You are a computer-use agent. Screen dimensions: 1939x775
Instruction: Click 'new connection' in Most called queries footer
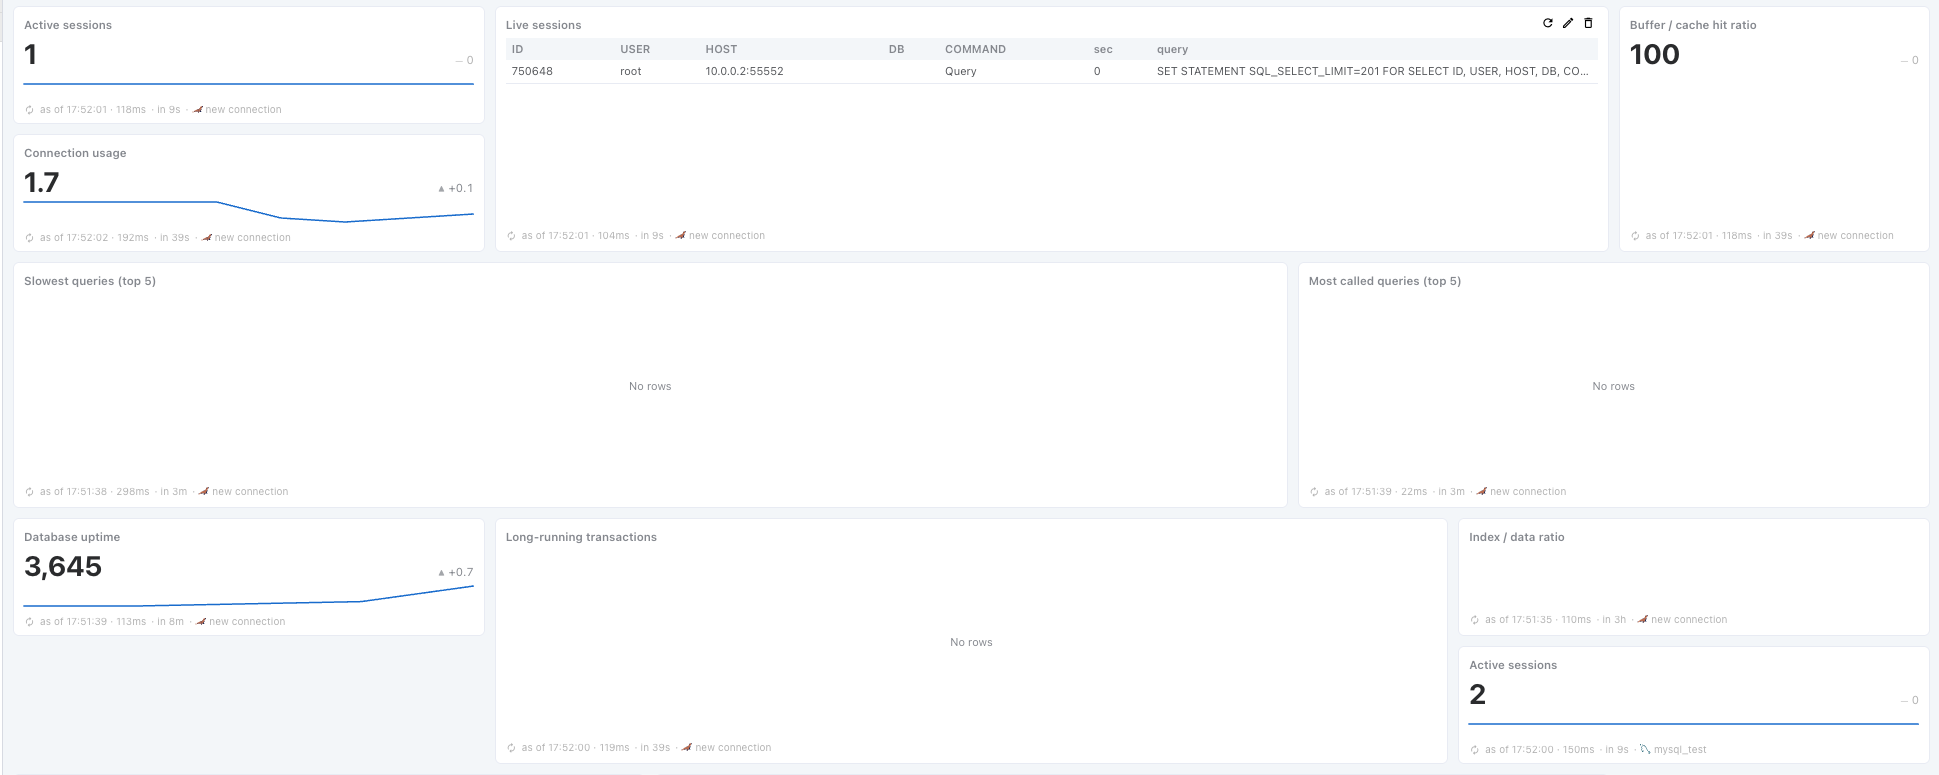[x=1528, y=492]
